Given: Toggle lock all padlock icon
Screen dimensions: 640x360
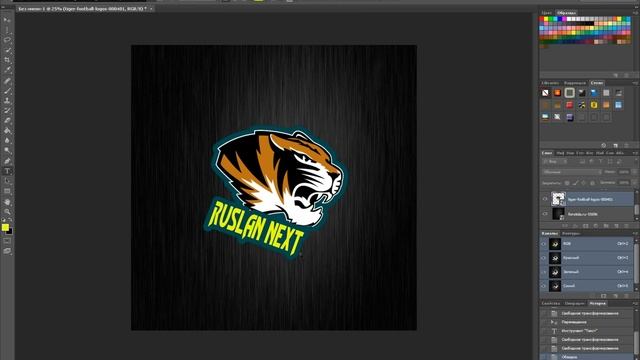Looking at the screenshot, I should coord(592,183).
